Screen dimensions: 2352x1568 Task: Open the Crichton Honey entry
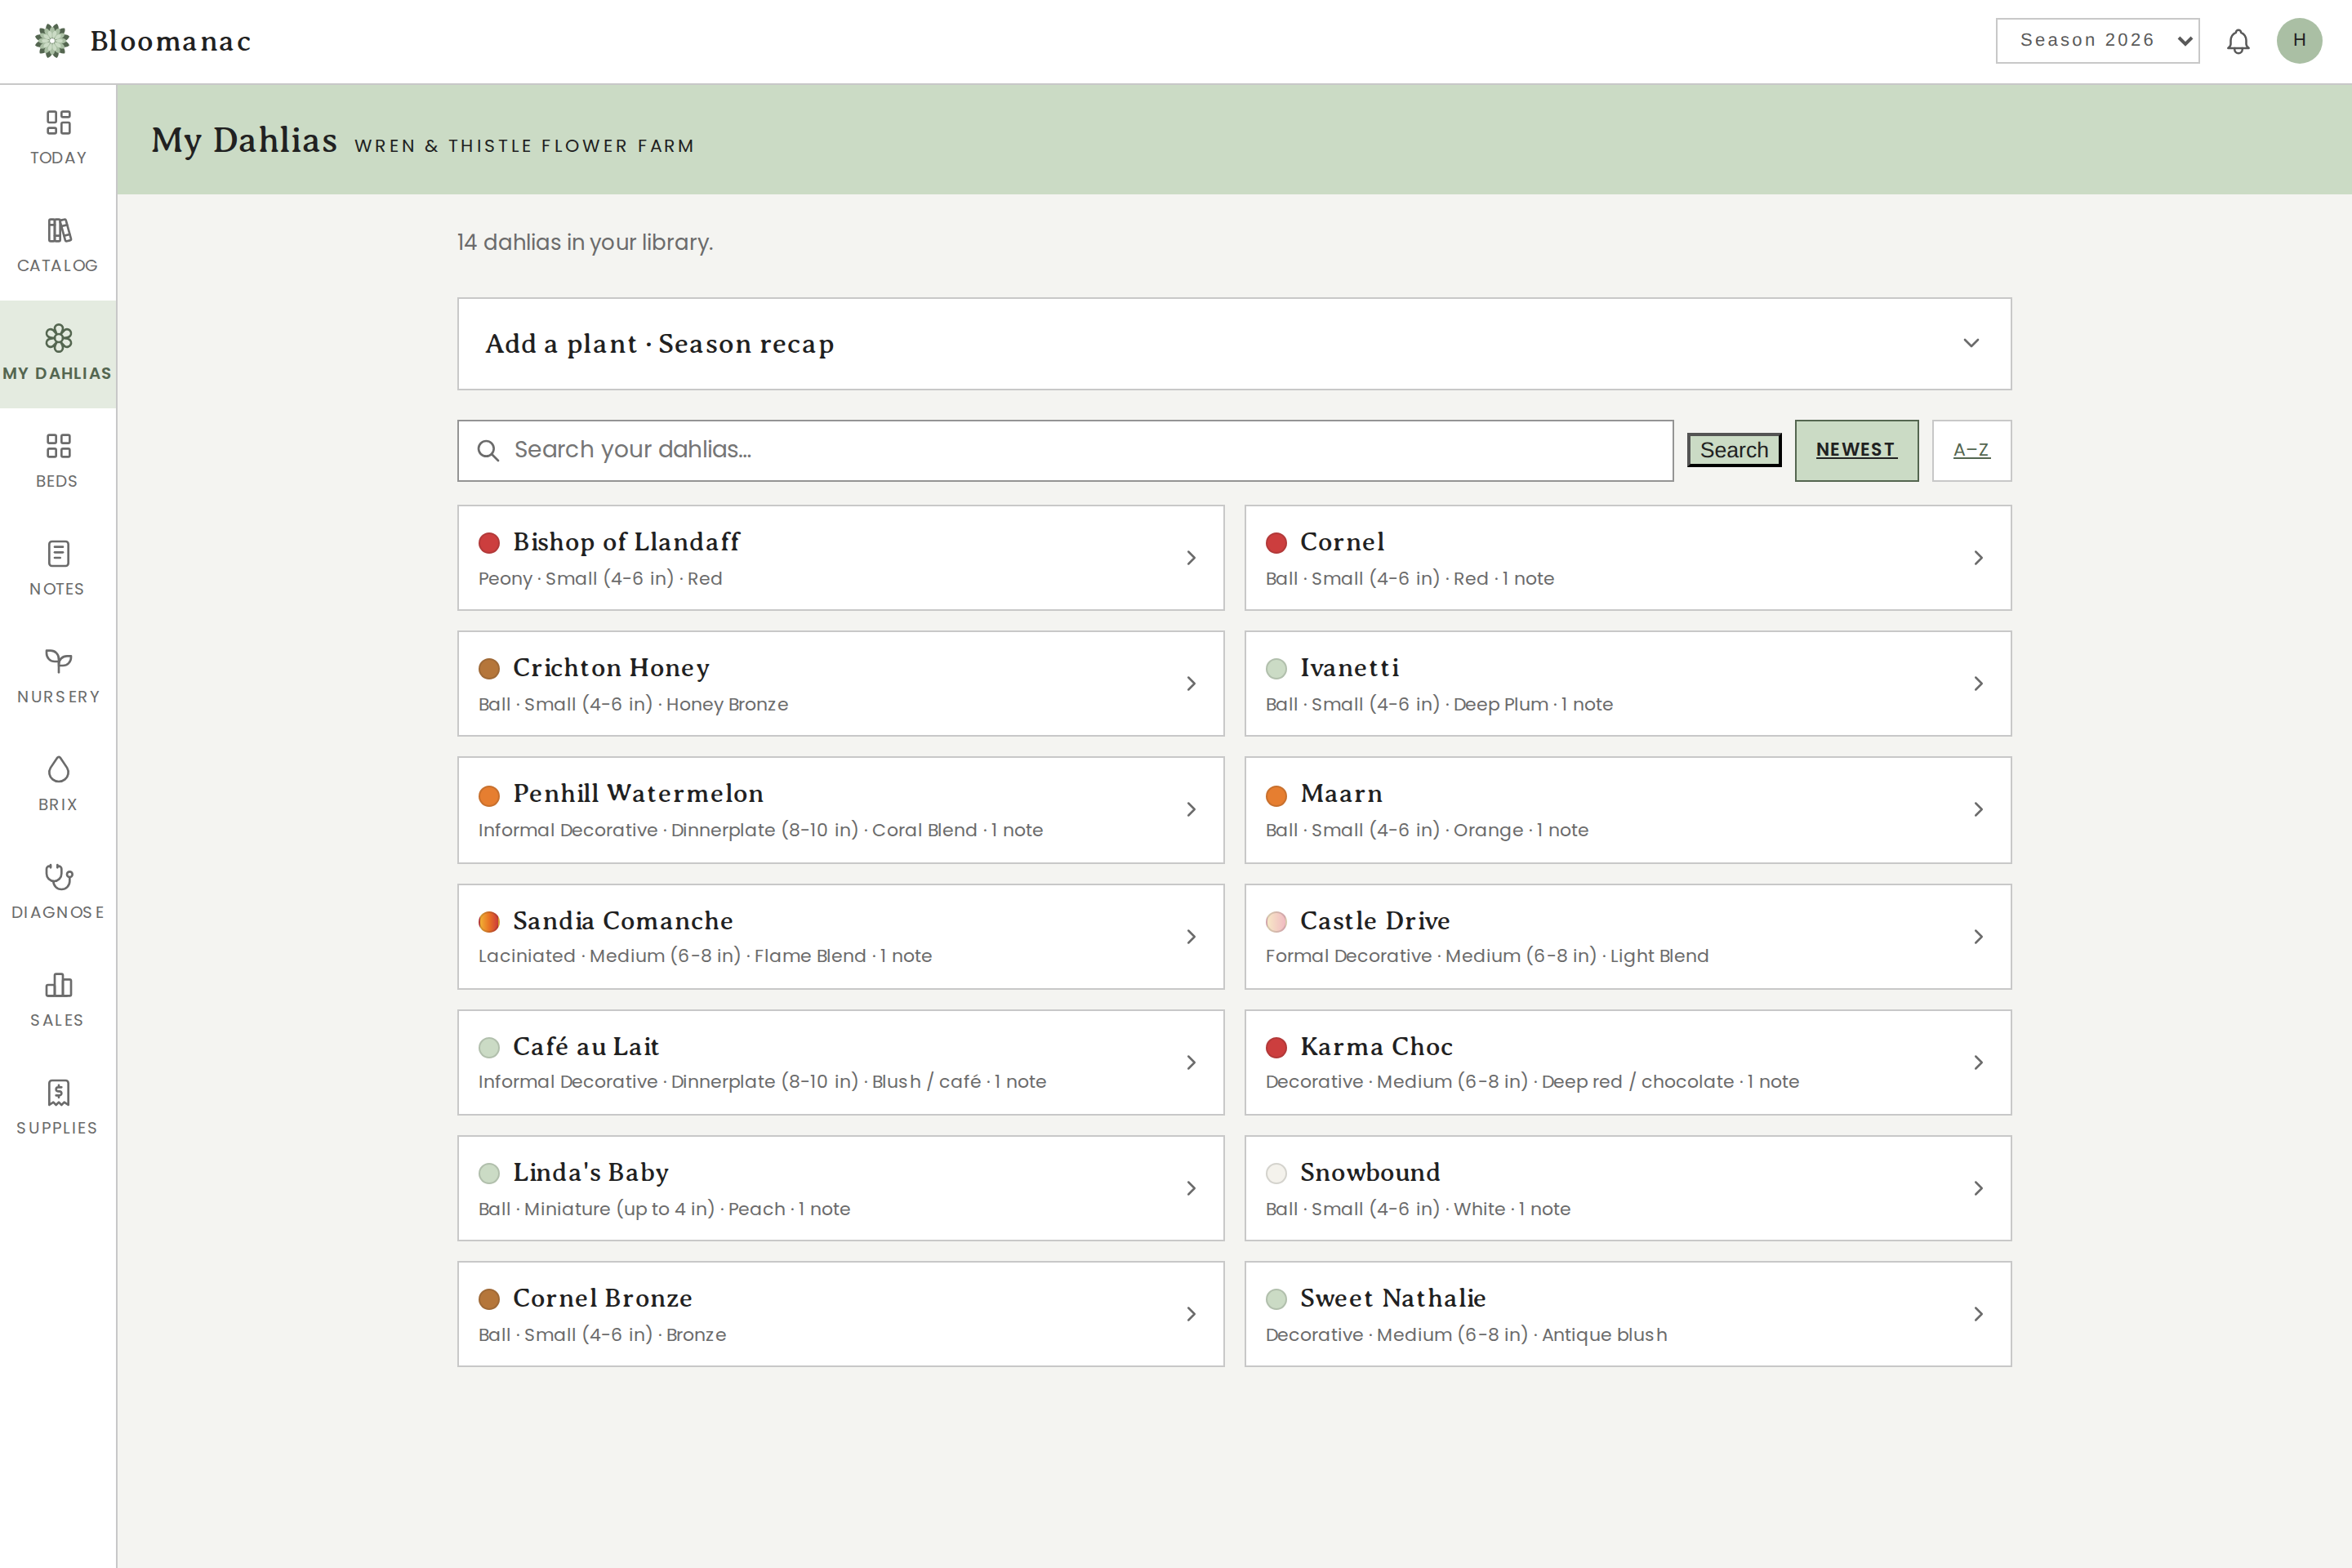[840, 684]
